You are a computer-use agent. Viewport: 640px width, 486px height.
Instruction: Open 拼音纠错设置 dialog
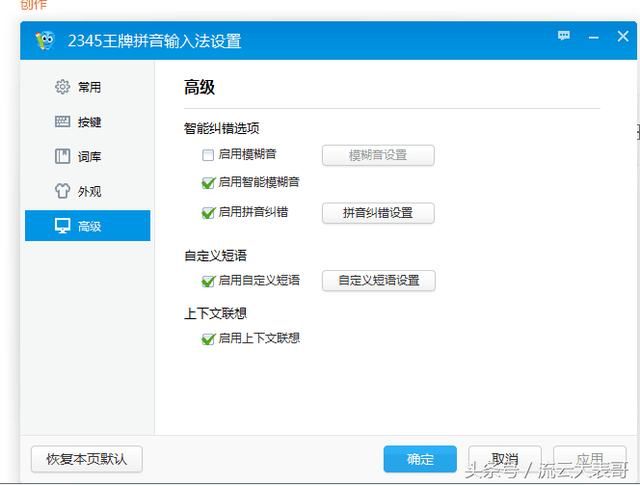pos(378,213)
